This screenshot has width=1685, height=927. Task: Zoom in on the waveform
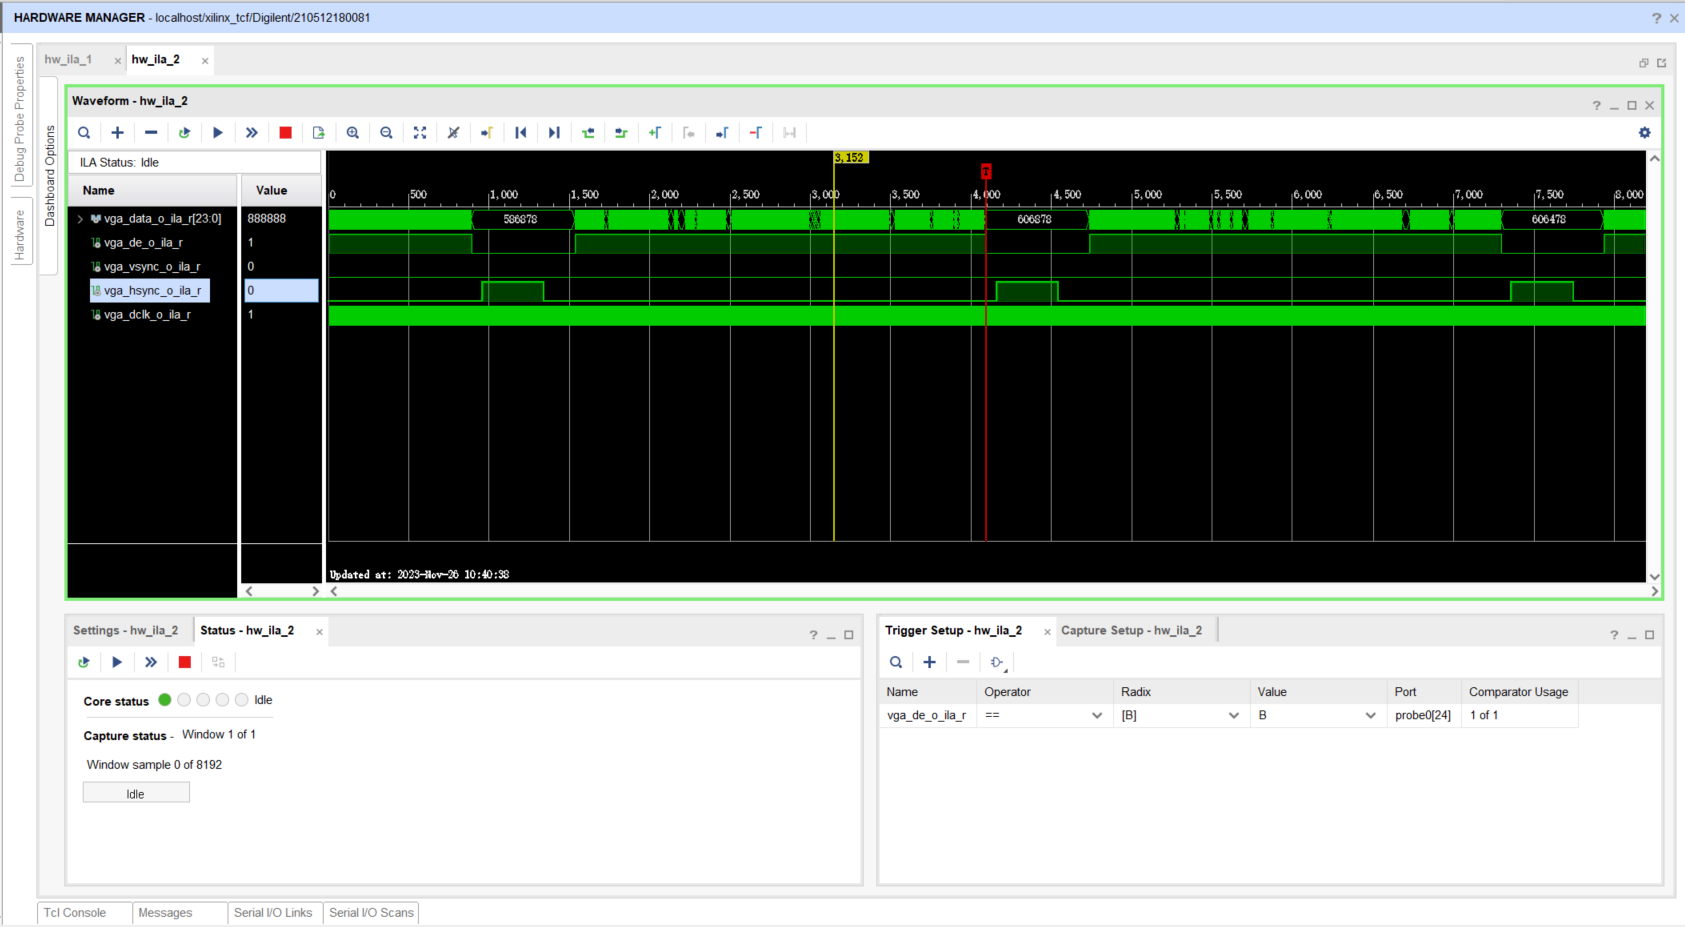point(353,132)
